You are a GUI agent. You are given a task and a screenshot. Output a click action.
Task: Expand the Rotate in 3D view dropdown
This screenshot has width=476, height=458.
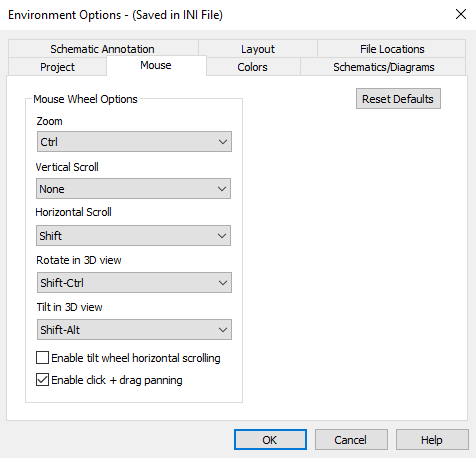[x=134, y=283]
